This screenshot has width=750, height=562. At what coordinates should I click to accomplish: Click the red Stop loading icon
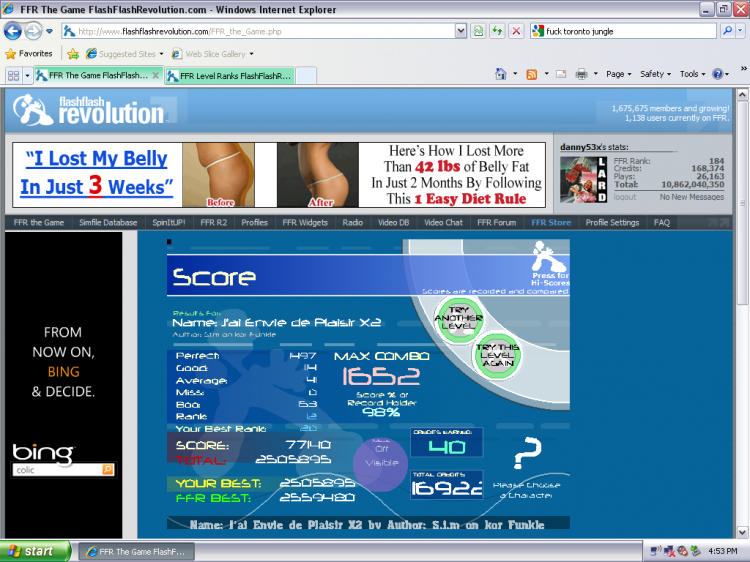(516, 32)
